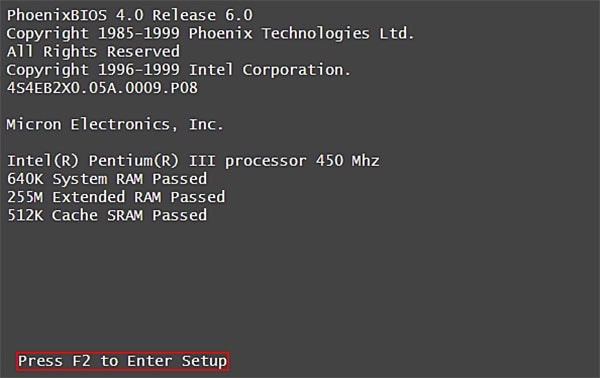Screen dimensions: 600x378
Task: Click 'F2' in the setup prompt
Action: (x=82, y=361)
